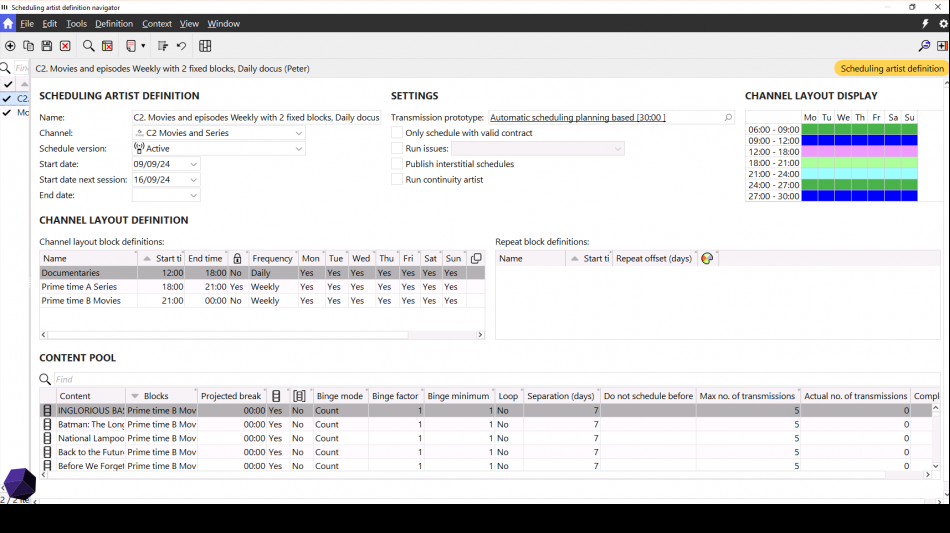Screen dimensions: 950x533
Task: Click Automatic scheduling planning based link
Action: point(577,118)
